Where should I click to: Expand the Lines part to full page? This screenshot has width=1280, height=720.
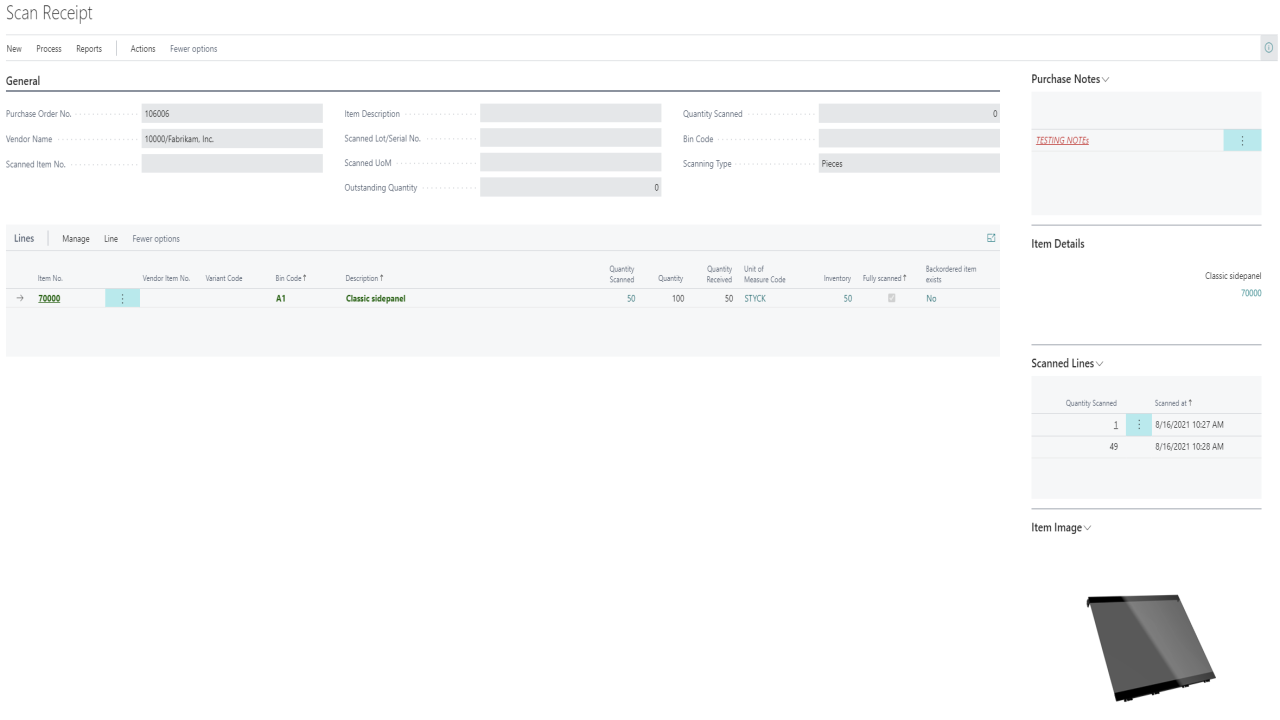tap(991, 238)
